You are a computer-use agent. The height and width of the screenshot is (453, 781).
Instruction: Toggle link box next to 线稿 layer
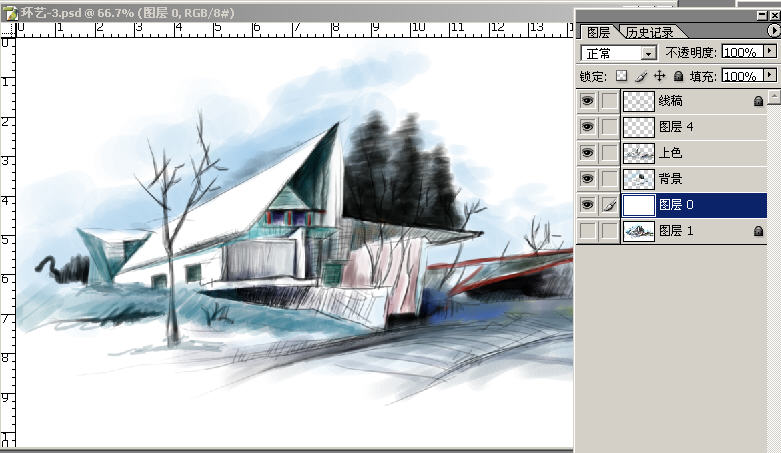(609, 101)
